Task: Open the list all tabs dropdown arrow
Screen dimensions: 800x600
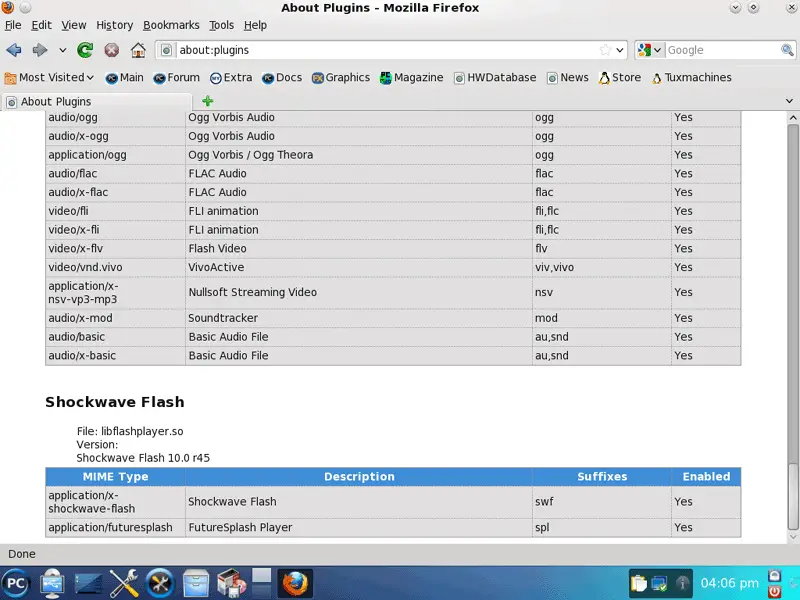Action: click(x=789, y=101)
